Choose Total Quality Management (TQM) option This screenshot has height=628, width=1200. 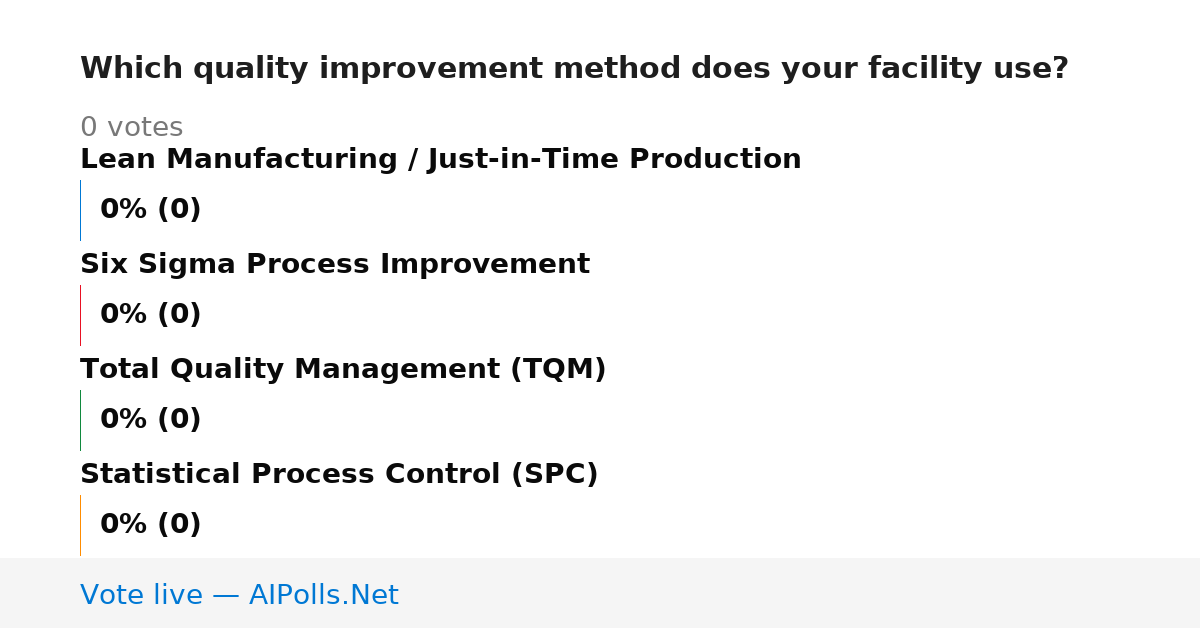pos(343,370)
